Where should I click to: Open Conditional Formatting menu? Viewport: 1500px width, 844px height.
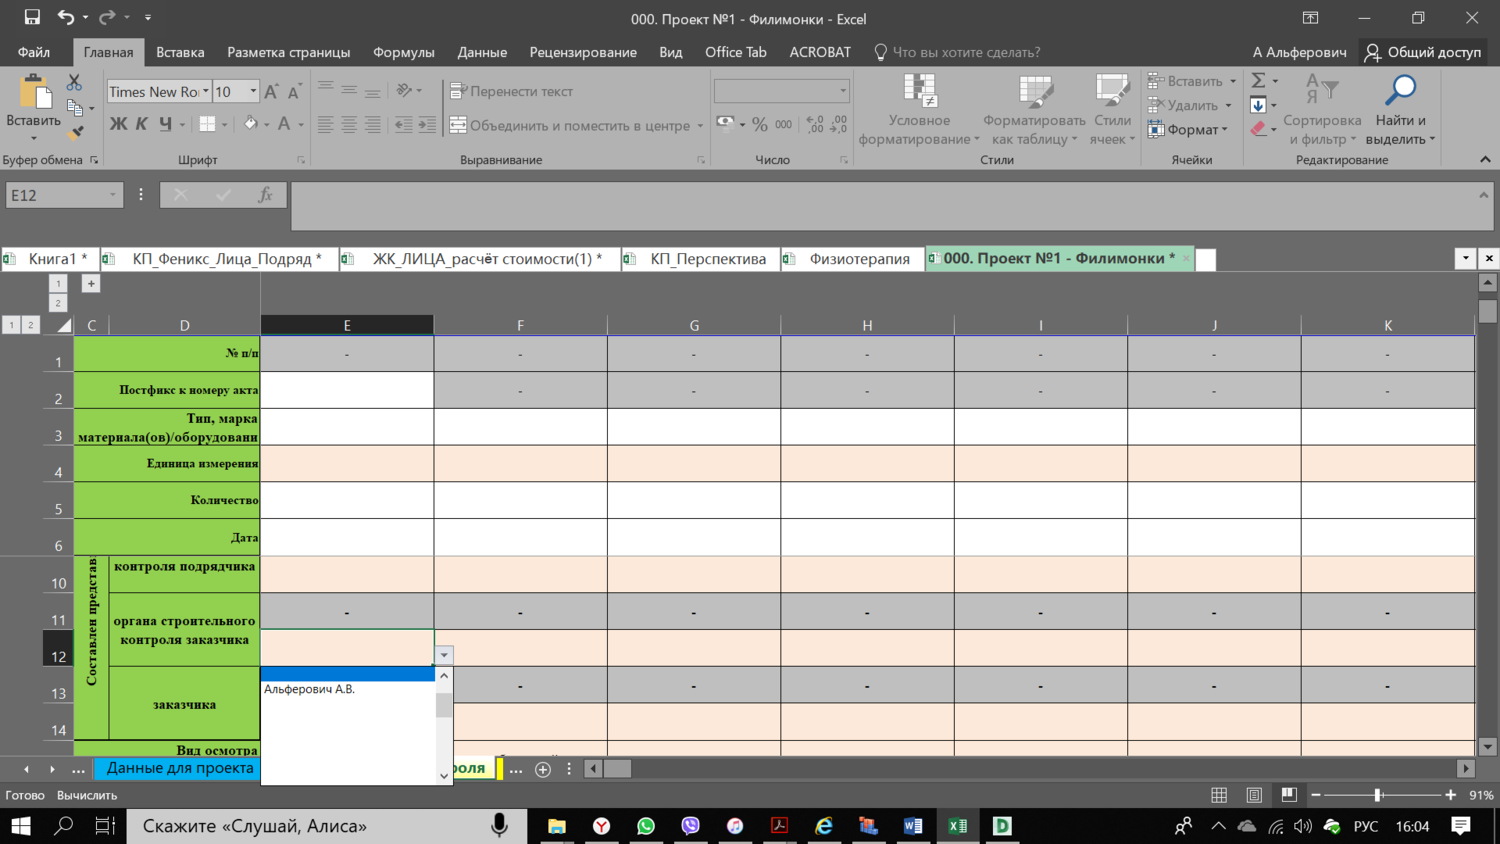tap(920, 110)
